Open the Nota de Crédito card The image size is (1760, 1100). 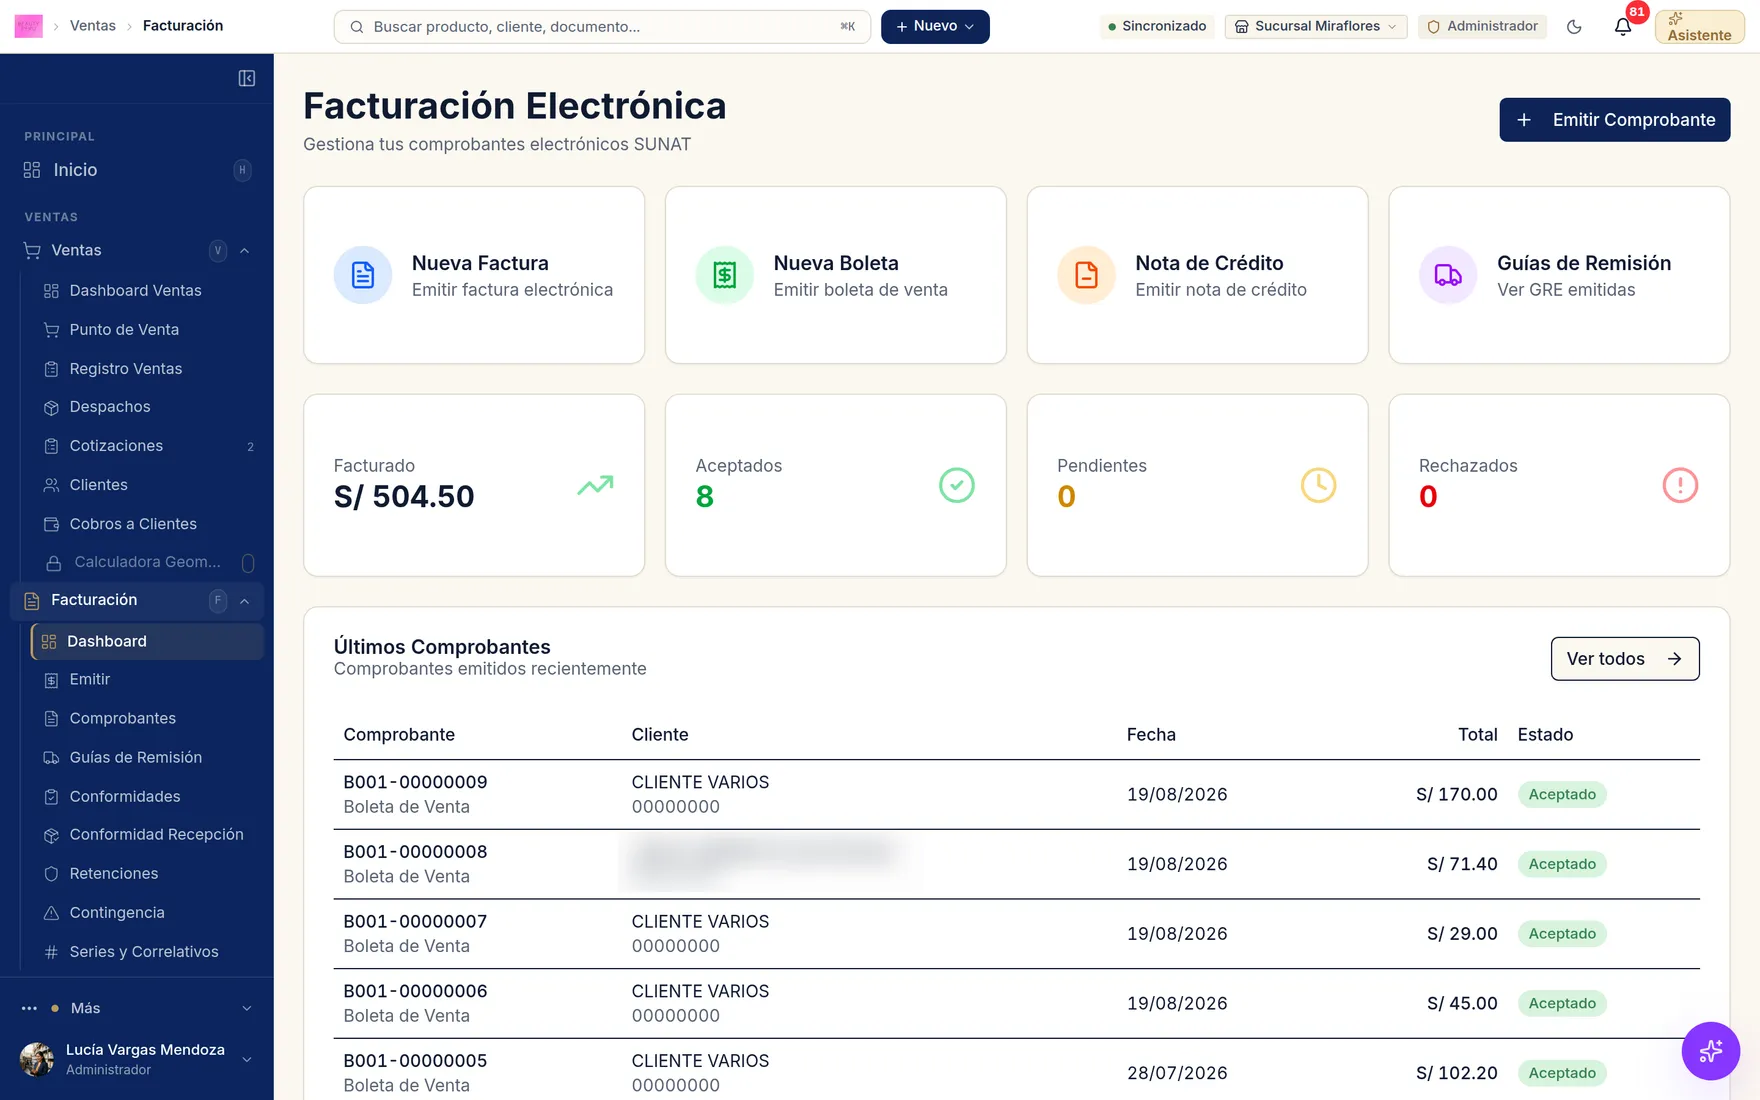(x=1198, y=275)
